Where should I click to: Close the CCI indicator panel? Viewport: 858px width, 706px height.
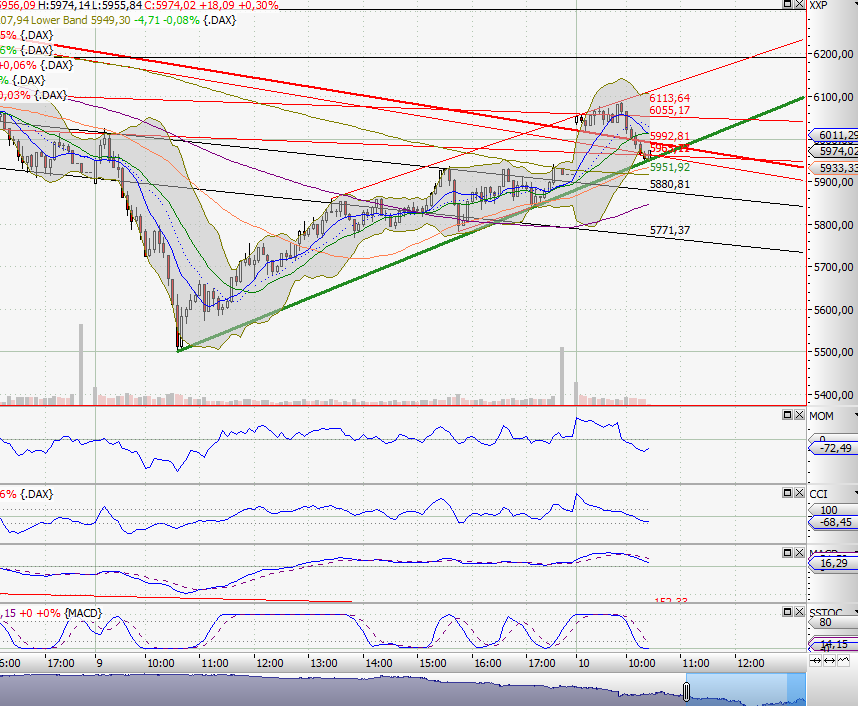[799, 493]
